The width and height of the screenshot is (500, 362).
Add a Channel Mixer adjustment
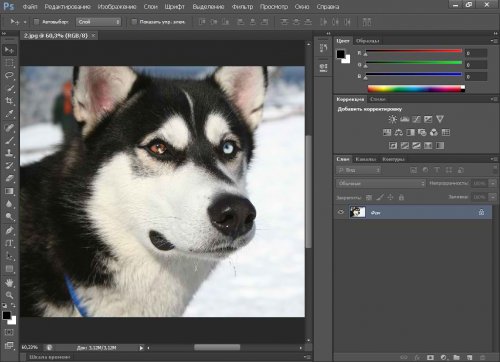(x=434, y=132)
